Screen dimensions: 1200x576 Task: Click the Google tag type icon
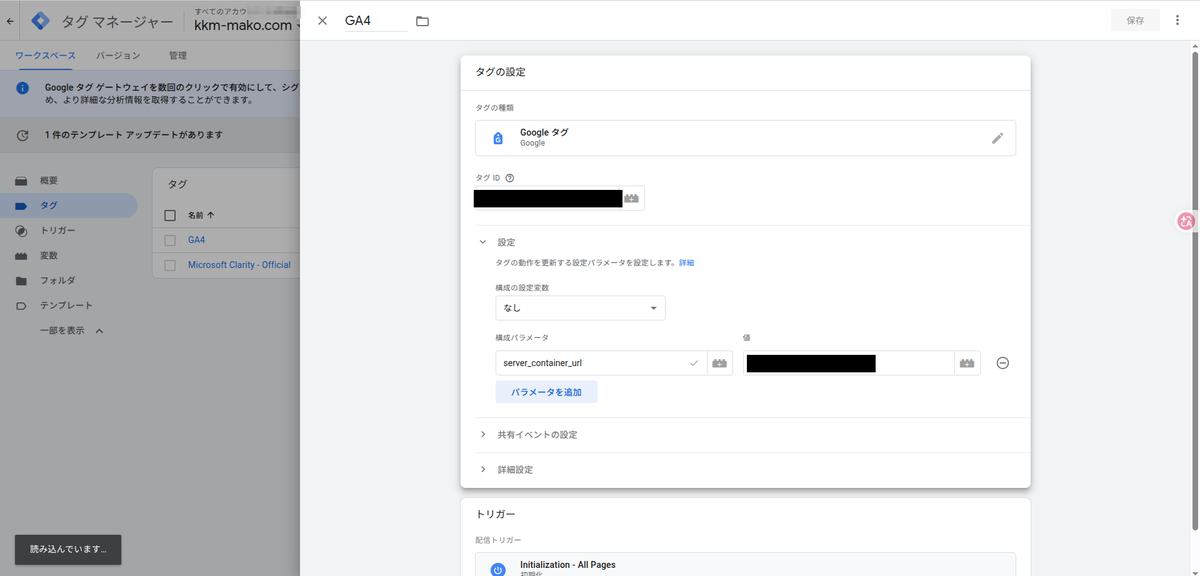498,138
